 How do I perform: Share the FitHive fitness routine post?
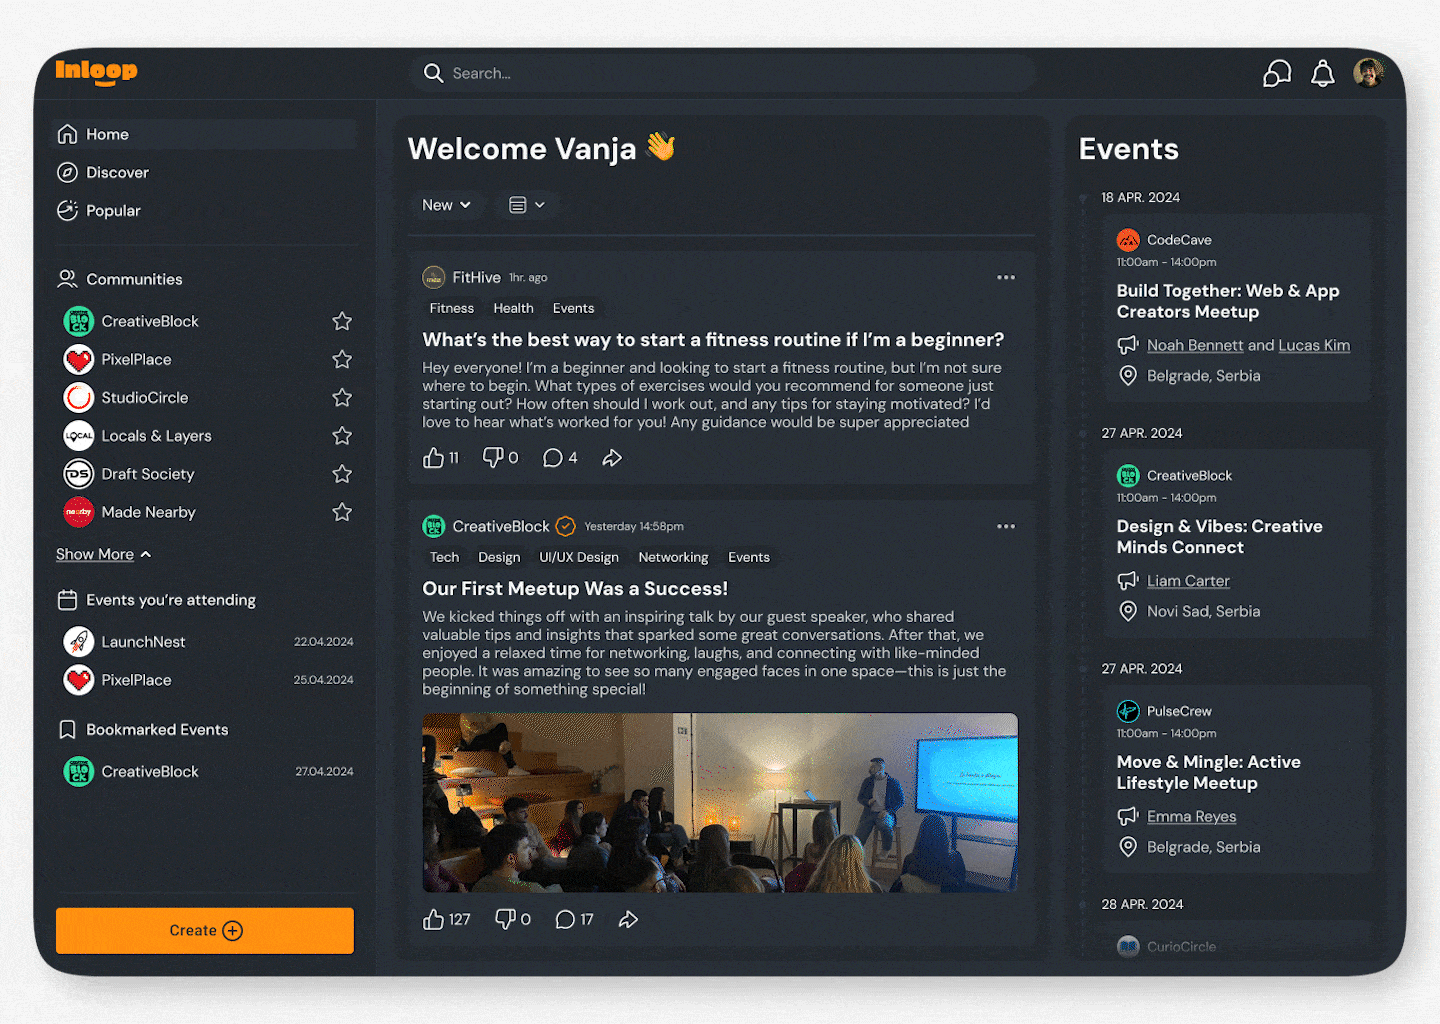pos(612,458)
